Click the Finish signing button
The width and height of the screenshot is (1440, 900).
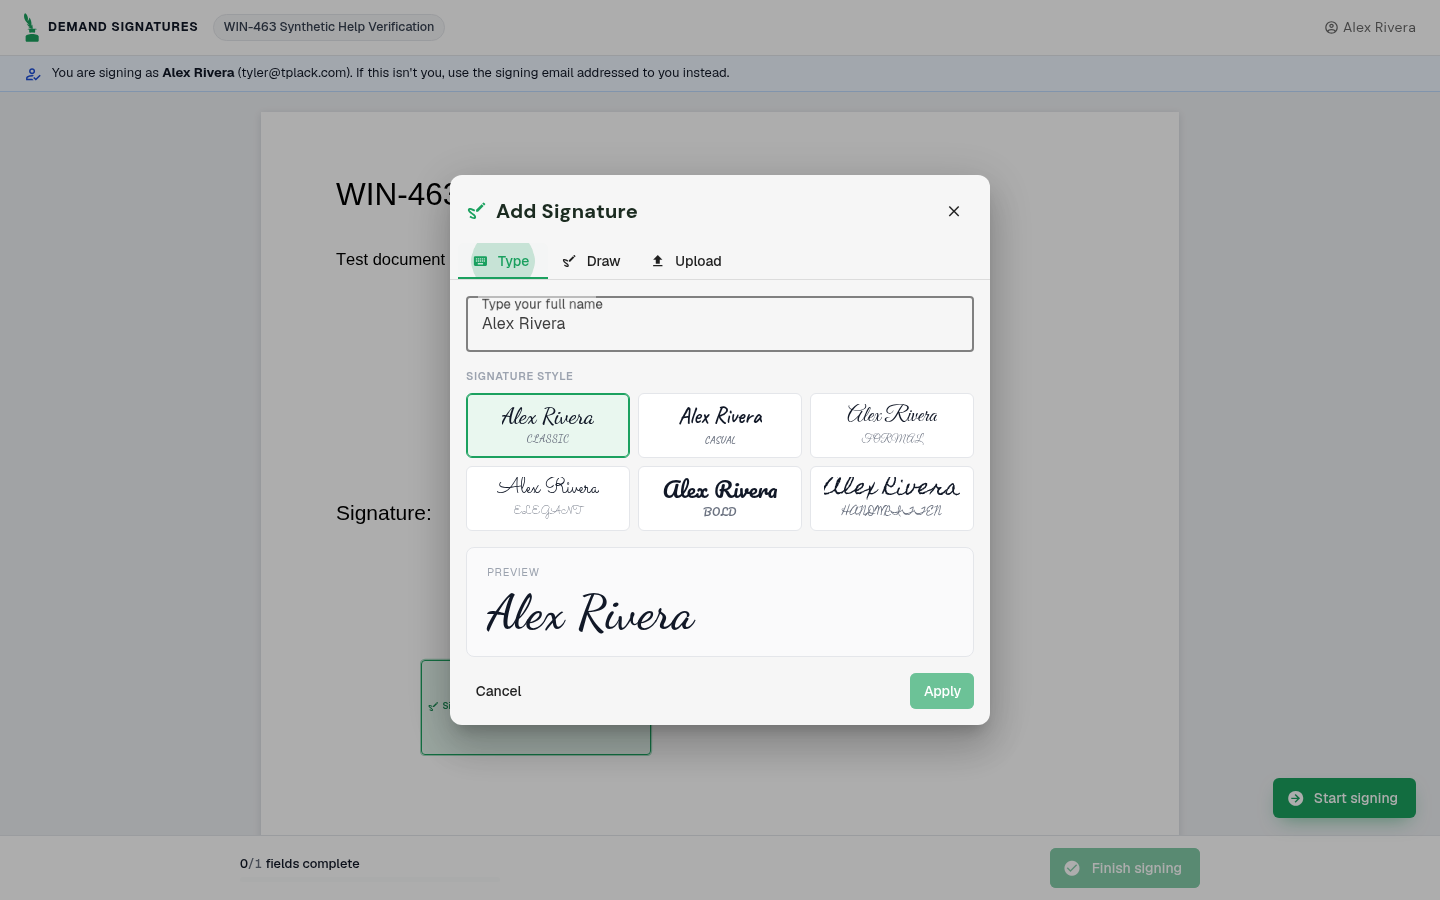[x=1125, y=868]
